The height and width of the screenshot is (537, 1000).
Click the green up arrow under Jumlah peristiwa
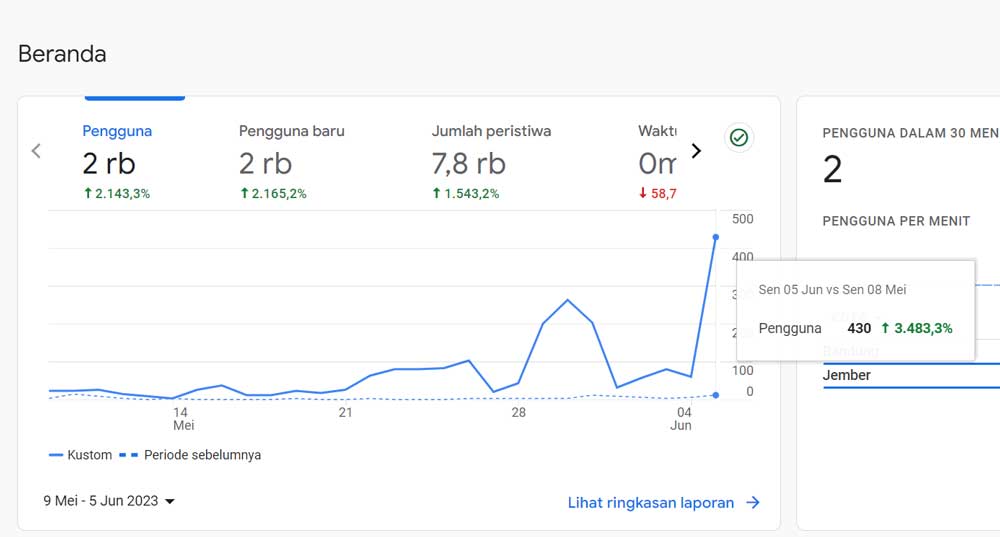click(x=437, y=194)
